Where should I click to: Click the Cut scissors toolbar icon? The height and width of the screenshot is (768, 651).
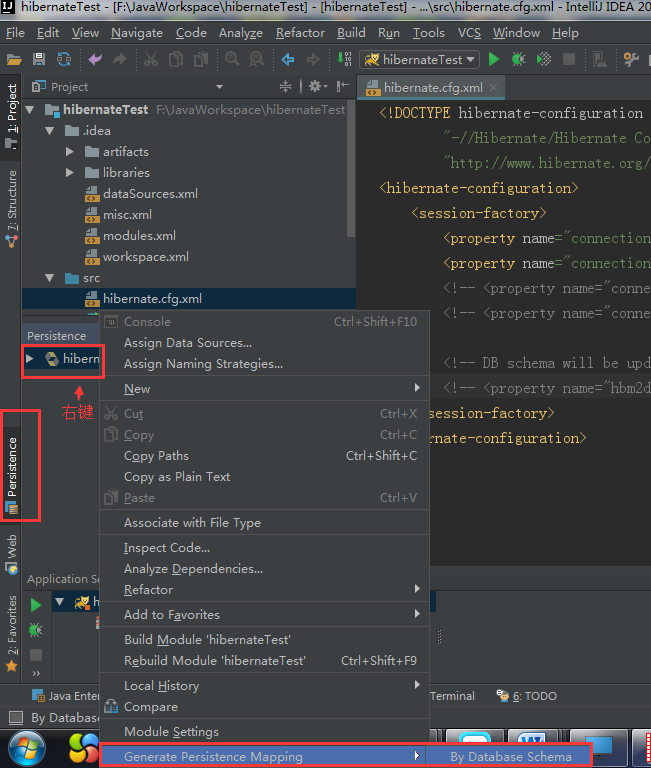151,59
